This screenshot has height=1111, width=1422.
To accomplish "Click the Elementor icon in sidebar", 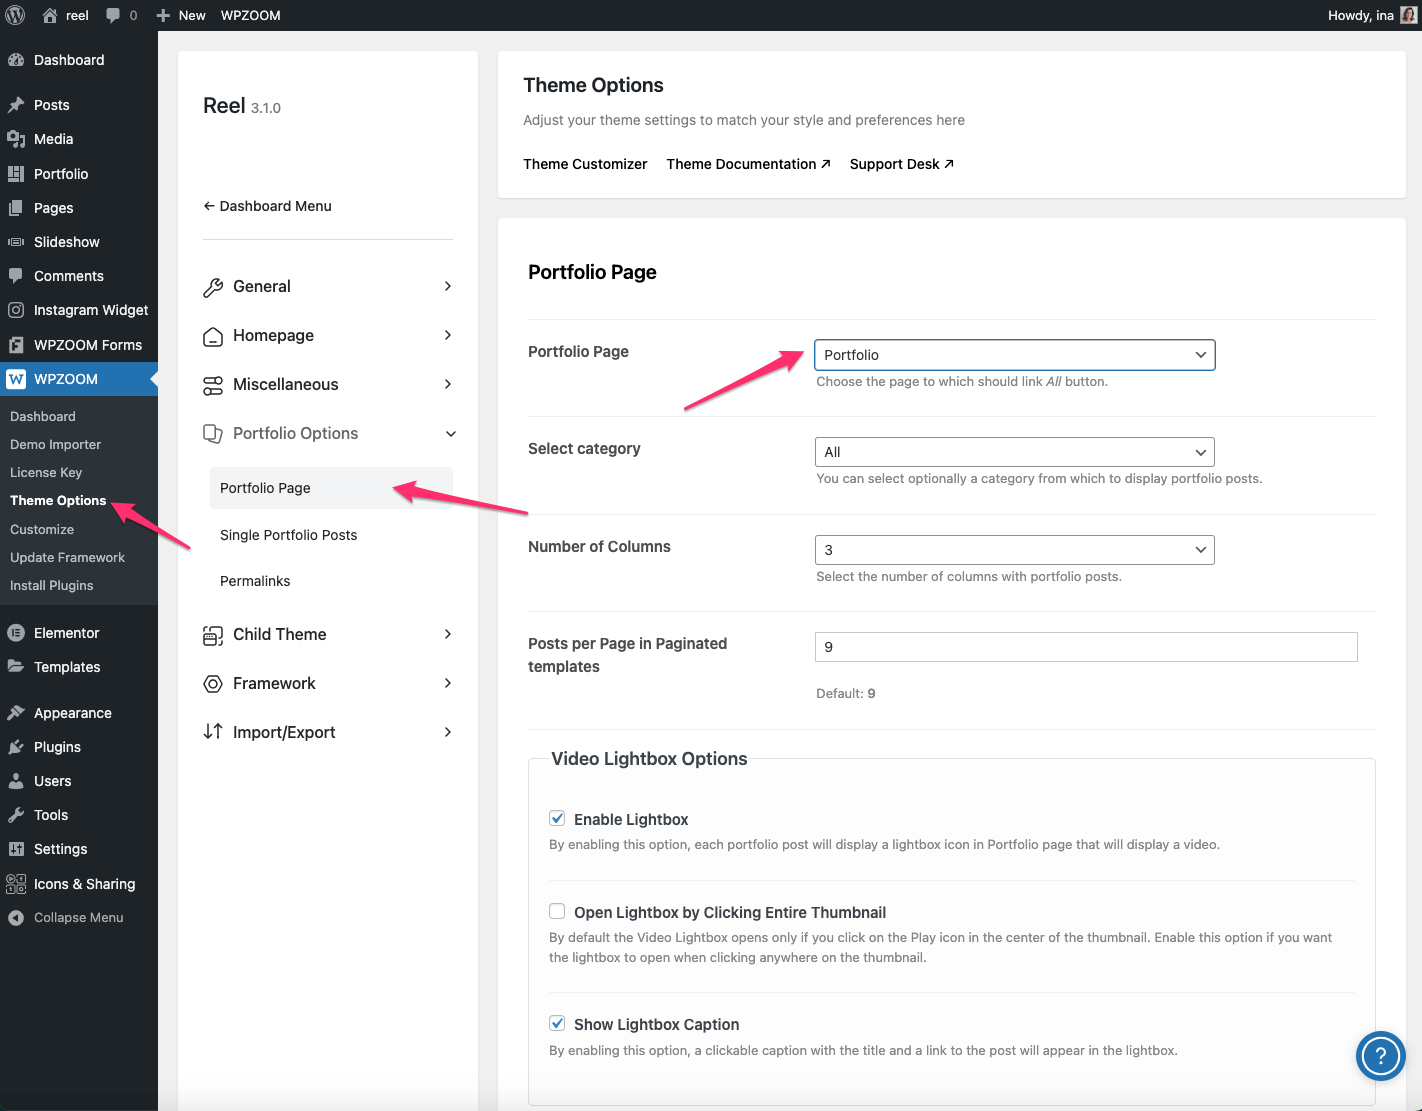I will pyautogui.click(x=16, y=633).
